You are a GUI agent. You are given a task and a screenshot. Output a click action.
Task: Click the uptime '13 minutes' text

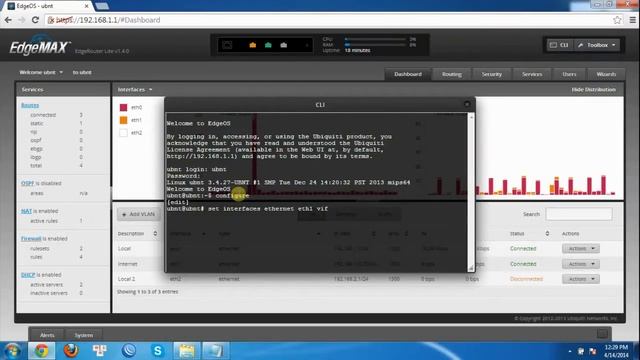(x=358, y=51)
